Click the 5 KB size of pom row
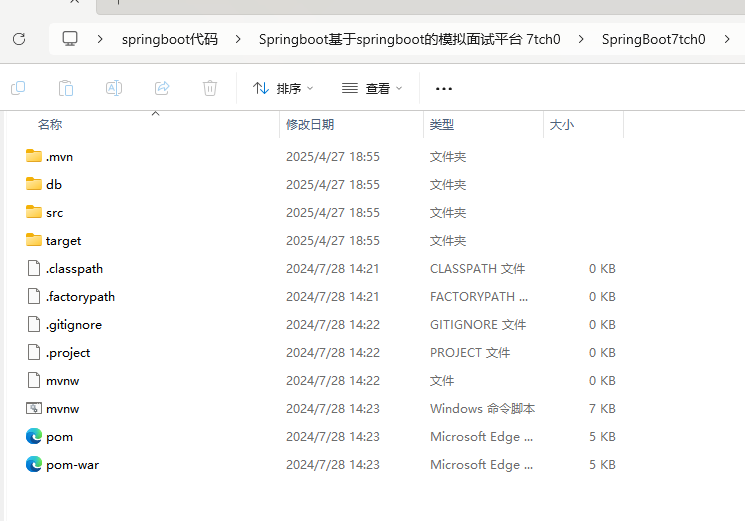 tap(602, 437)
